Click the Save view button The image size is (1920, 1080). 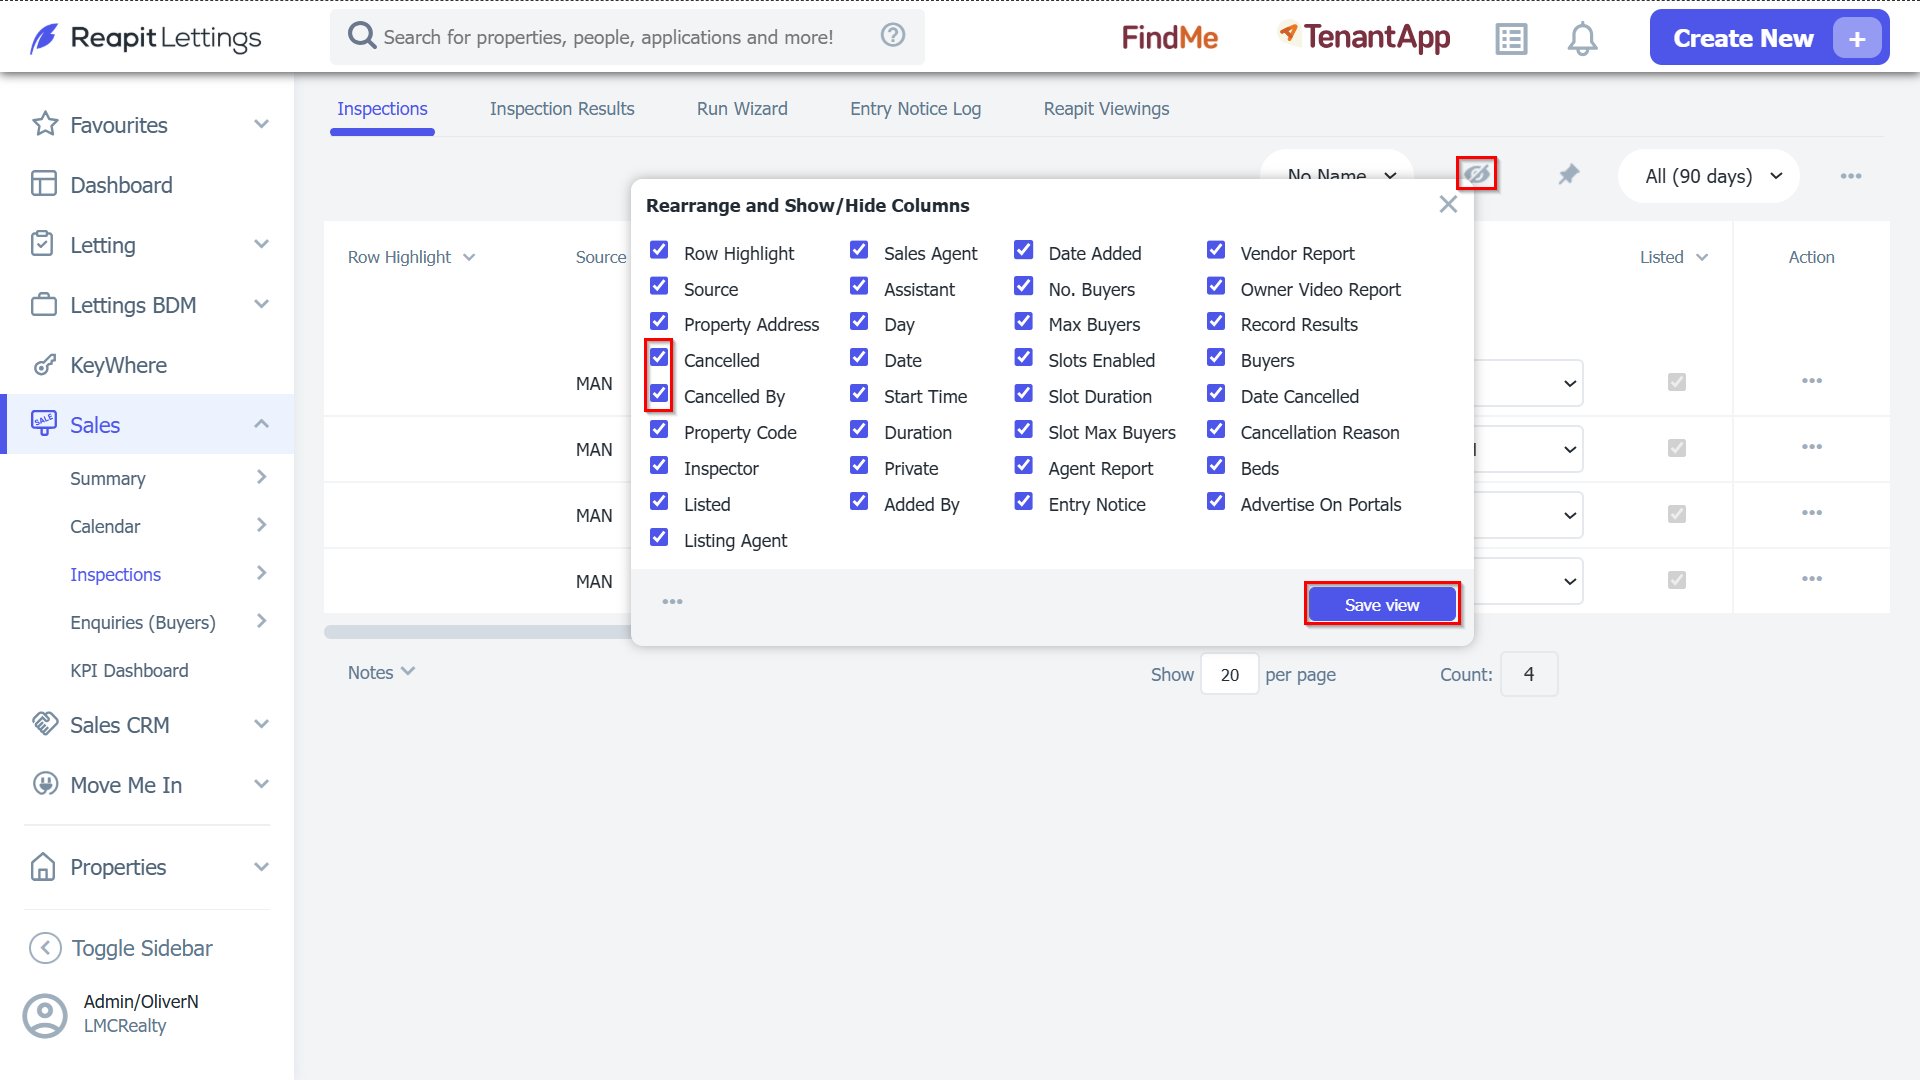tap(1382, 605)
